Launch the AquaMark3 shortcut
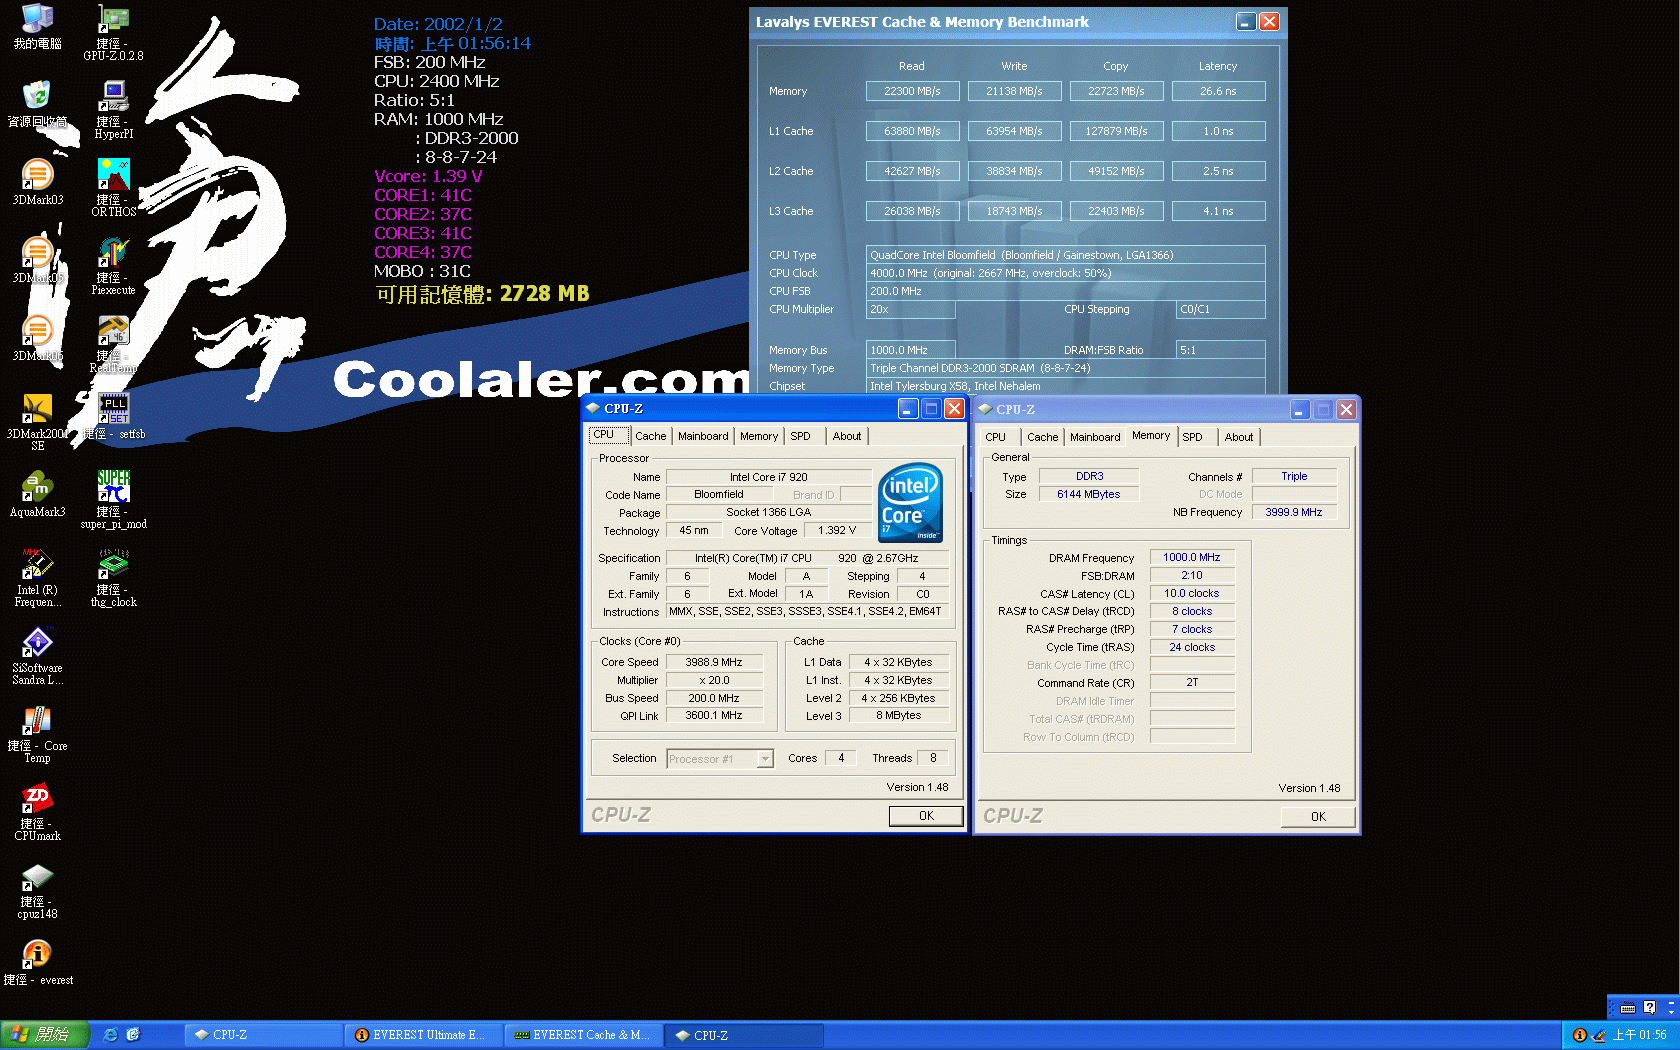This screenshot has height=1050, width=1680. (x=37, y=493)
